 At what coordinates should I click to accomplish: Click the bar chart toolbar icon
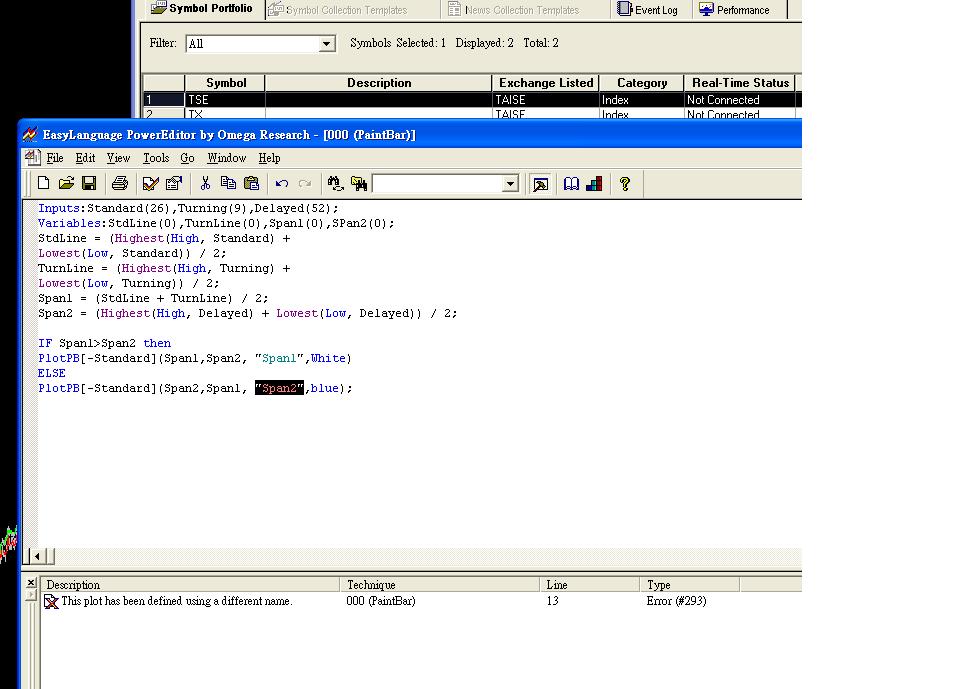click(x=594, y=184)
